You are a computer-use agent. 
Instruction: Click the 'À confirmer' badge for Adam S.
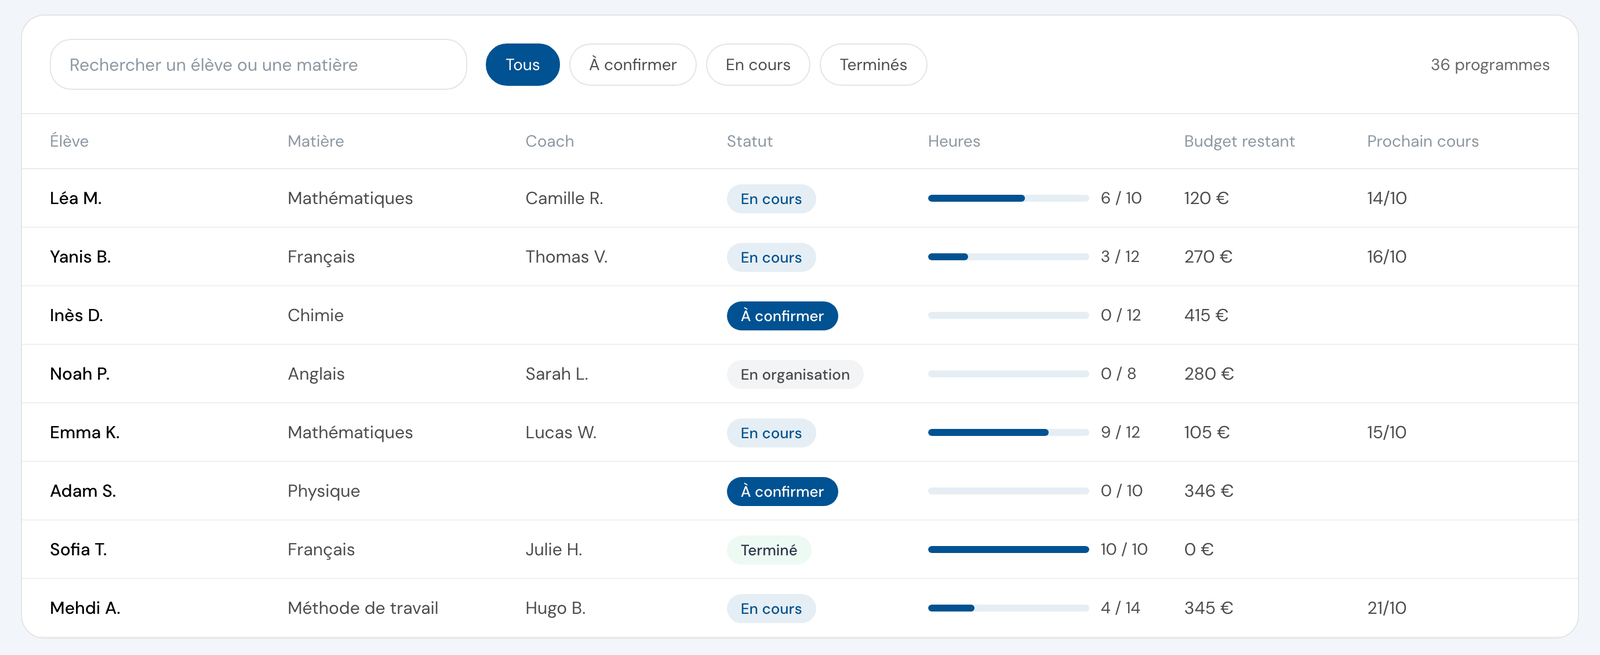(x=782, y=491)
